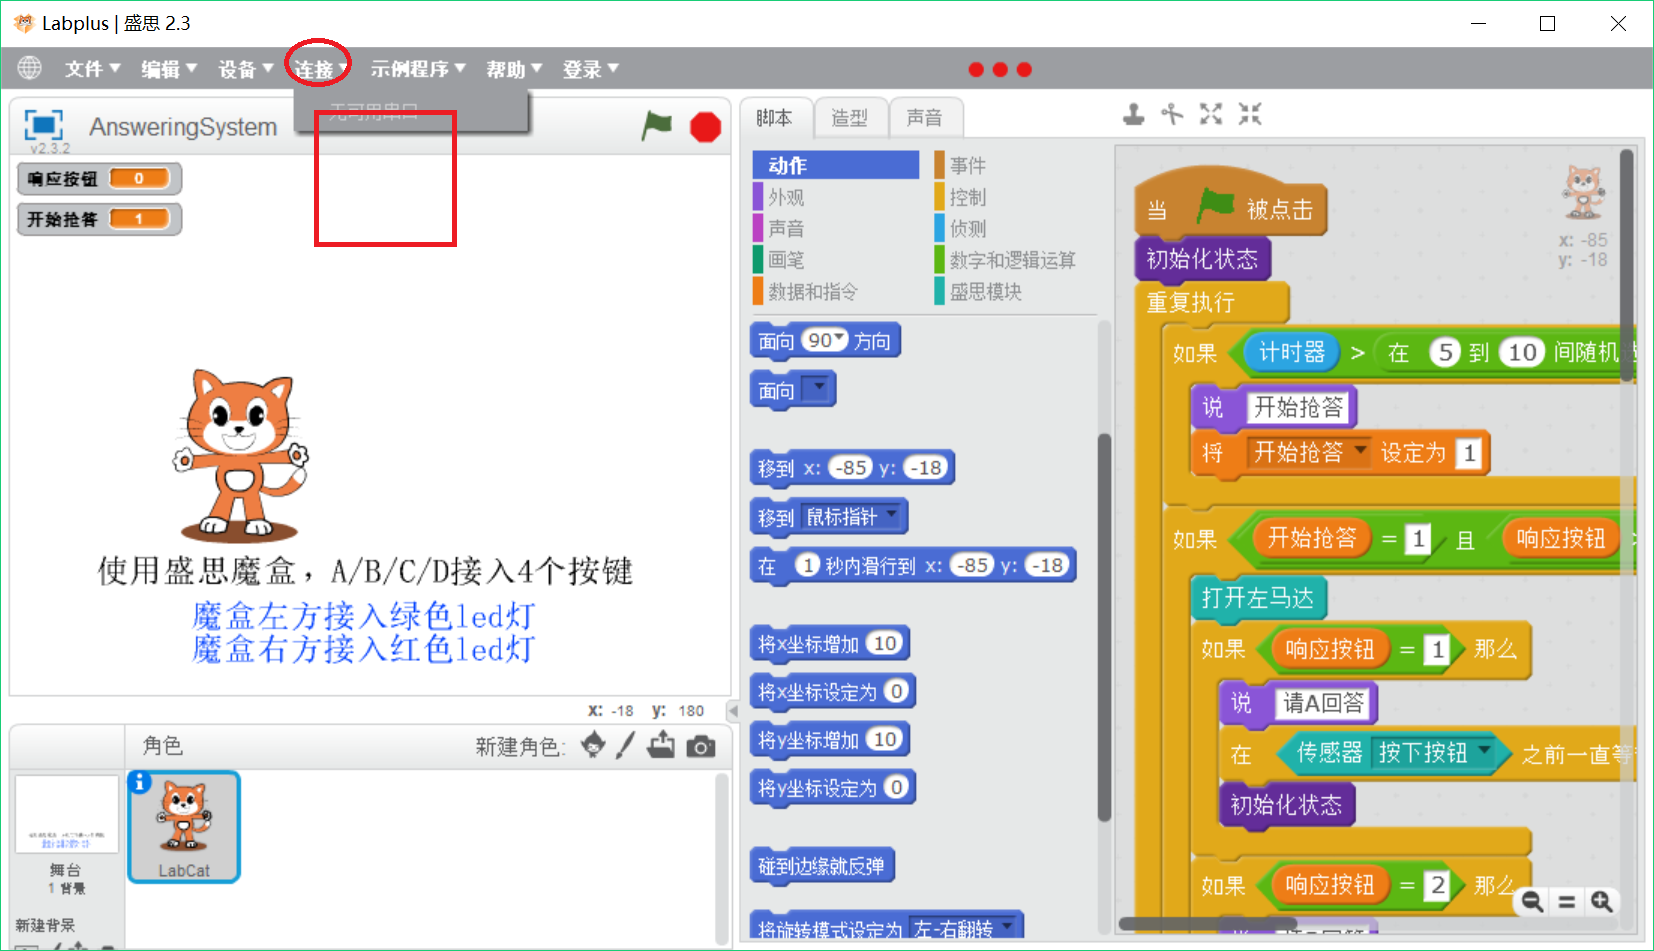1654x951 pixels.
Task: Upload sprite from file icon
Action: coord(661,745)
